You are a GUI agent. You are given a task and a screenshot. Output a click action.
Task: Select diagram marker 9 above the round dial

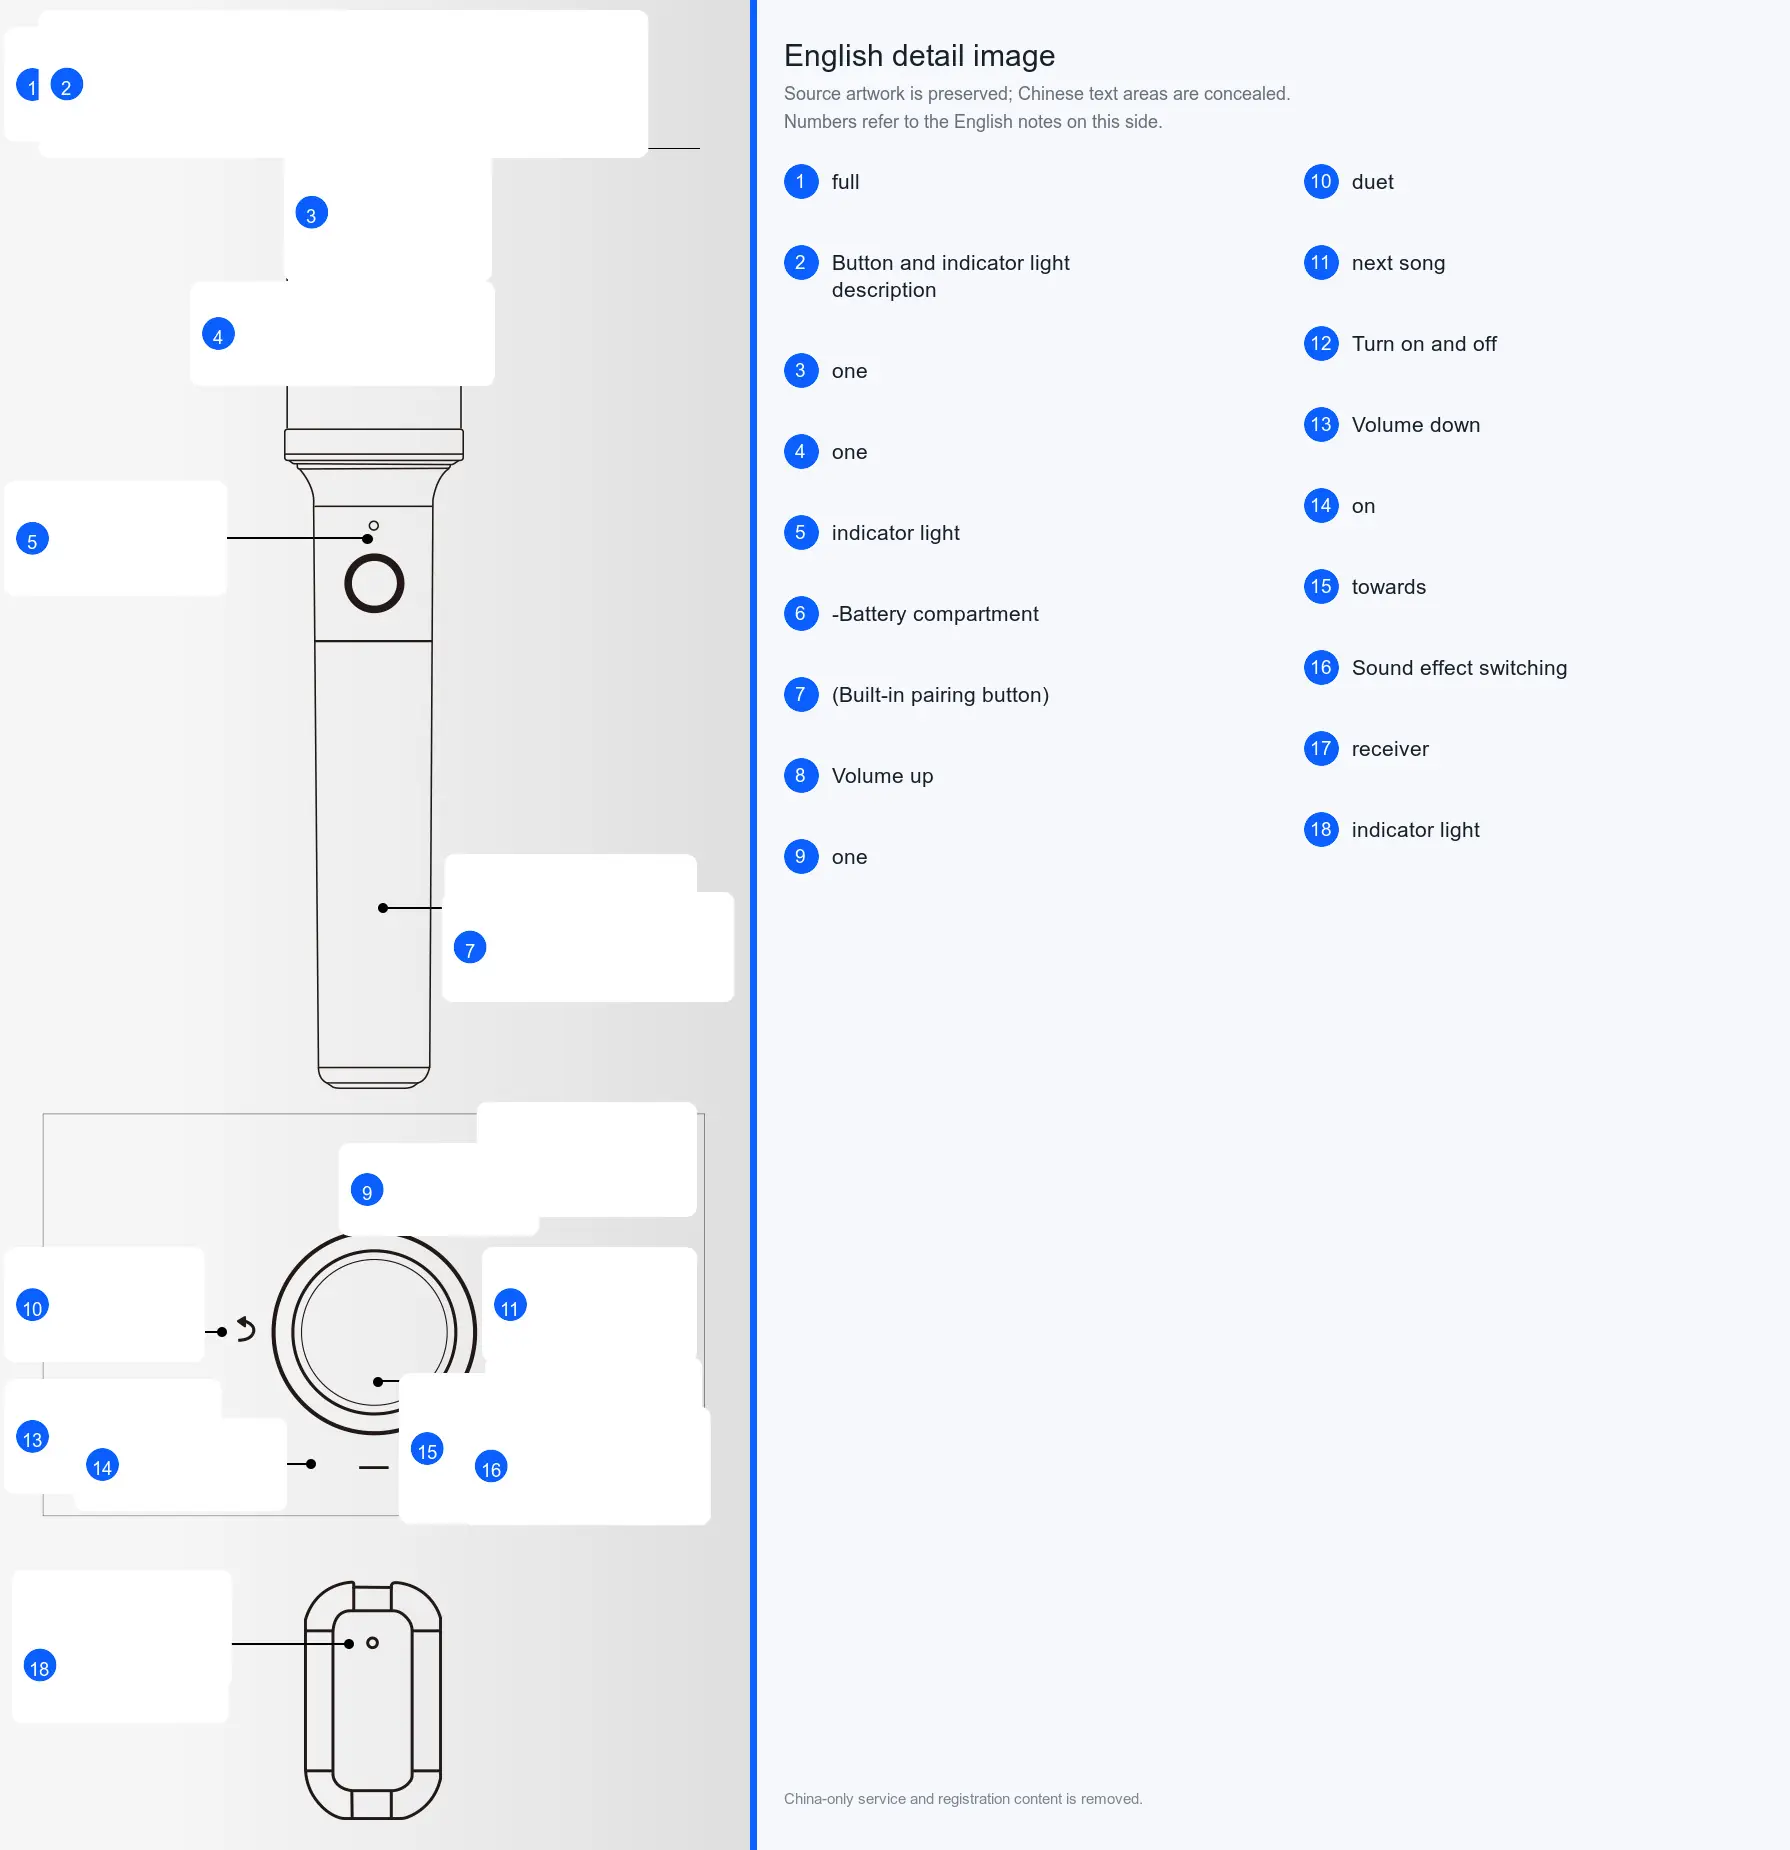[367, 1190]
